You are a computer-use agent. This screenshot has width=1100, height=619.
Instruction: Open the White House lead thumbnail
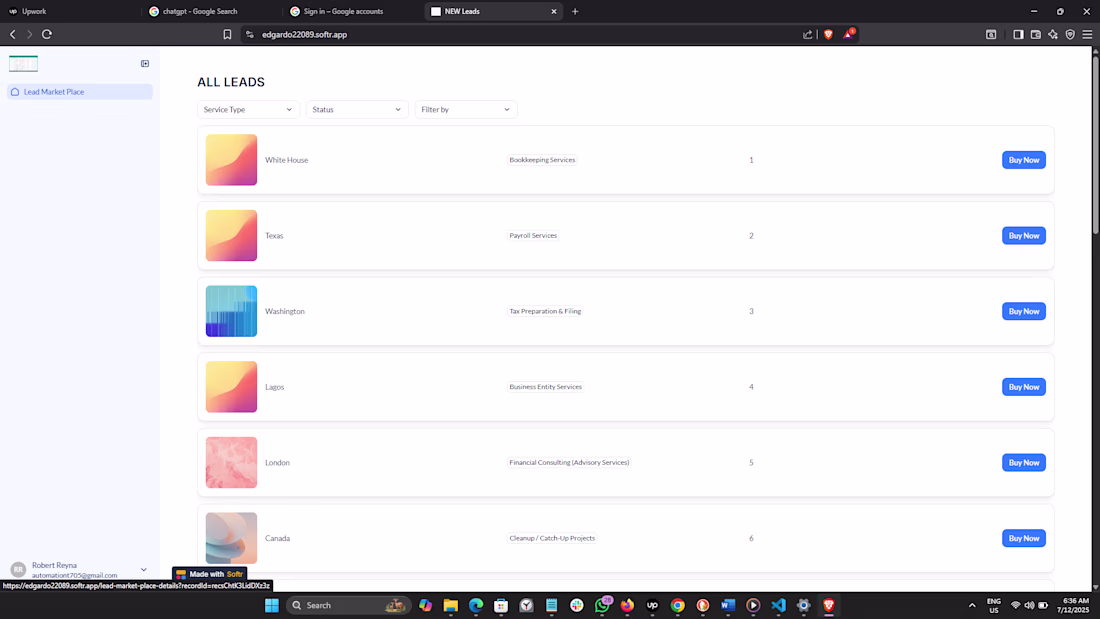pyautogui.click(x=232, y=160)
